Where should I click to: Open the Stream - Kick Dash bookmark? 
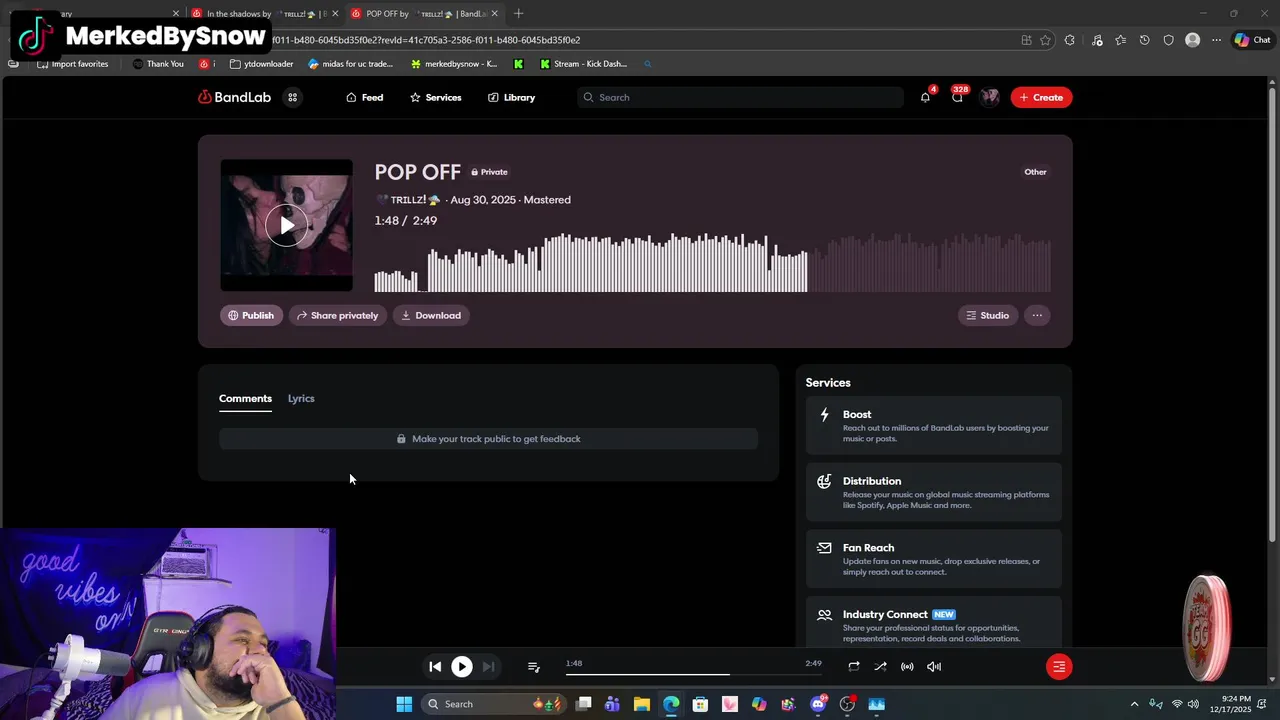click(x=583, y=64)
